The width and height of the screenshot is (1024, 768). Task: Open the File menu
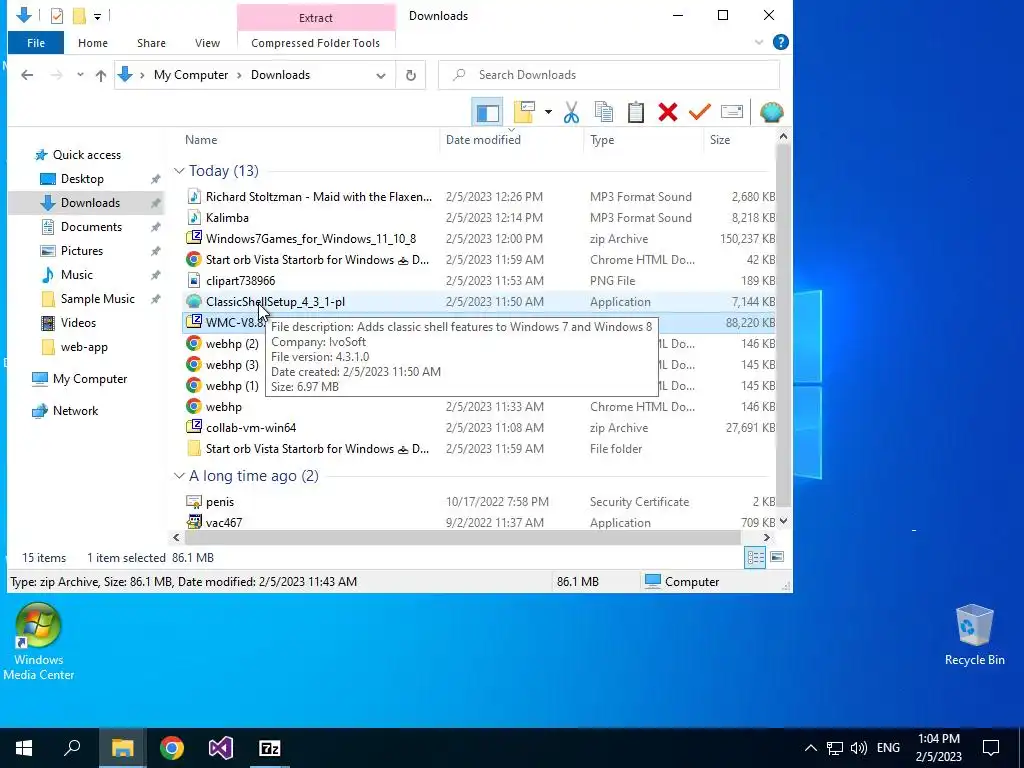[x=36, y=43]
